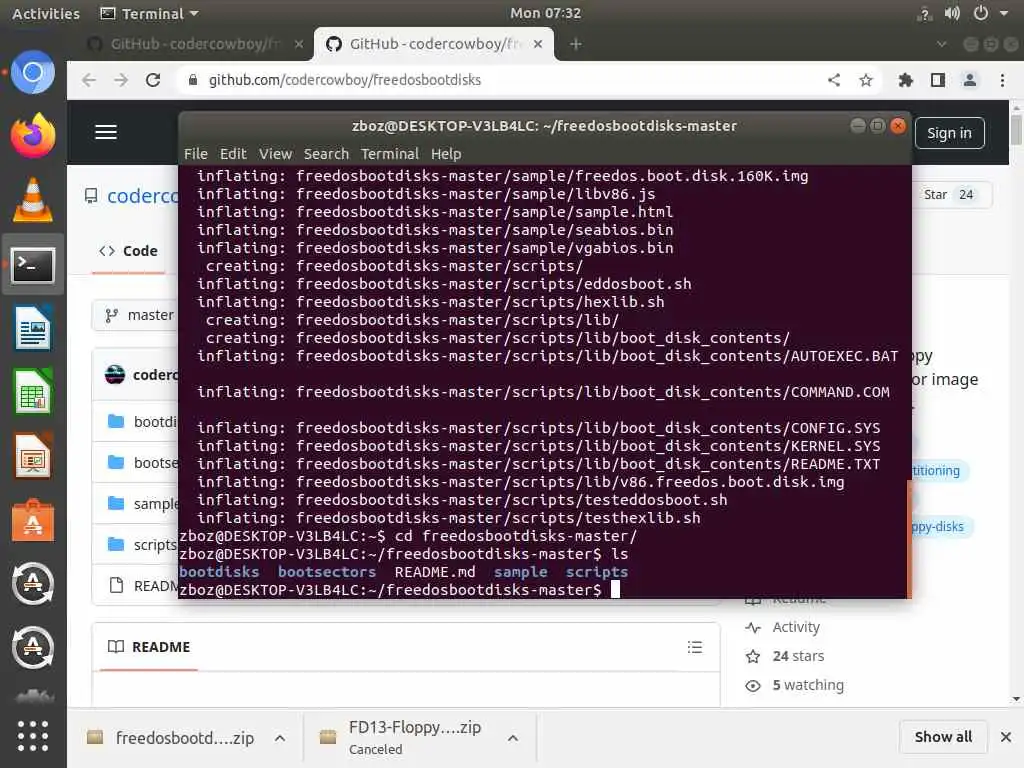Open LibreOffice Calc from dock
The height and width of the screenshot is (768, 1024).
[x=33, y=392]
